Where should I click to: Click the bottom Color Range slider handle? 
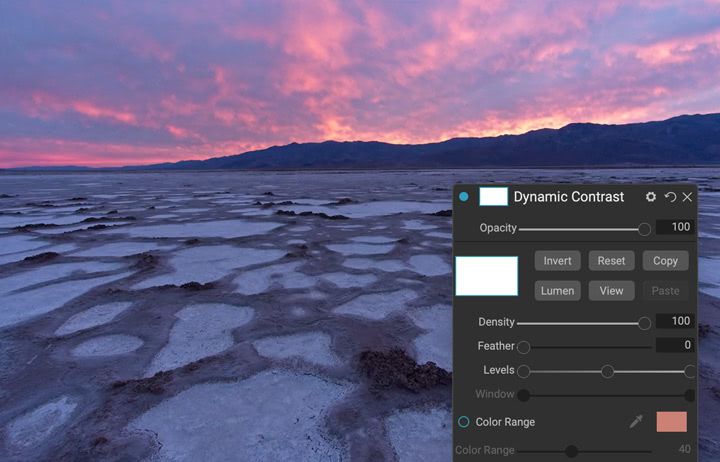pyautogui.click(x=572, y=451)
